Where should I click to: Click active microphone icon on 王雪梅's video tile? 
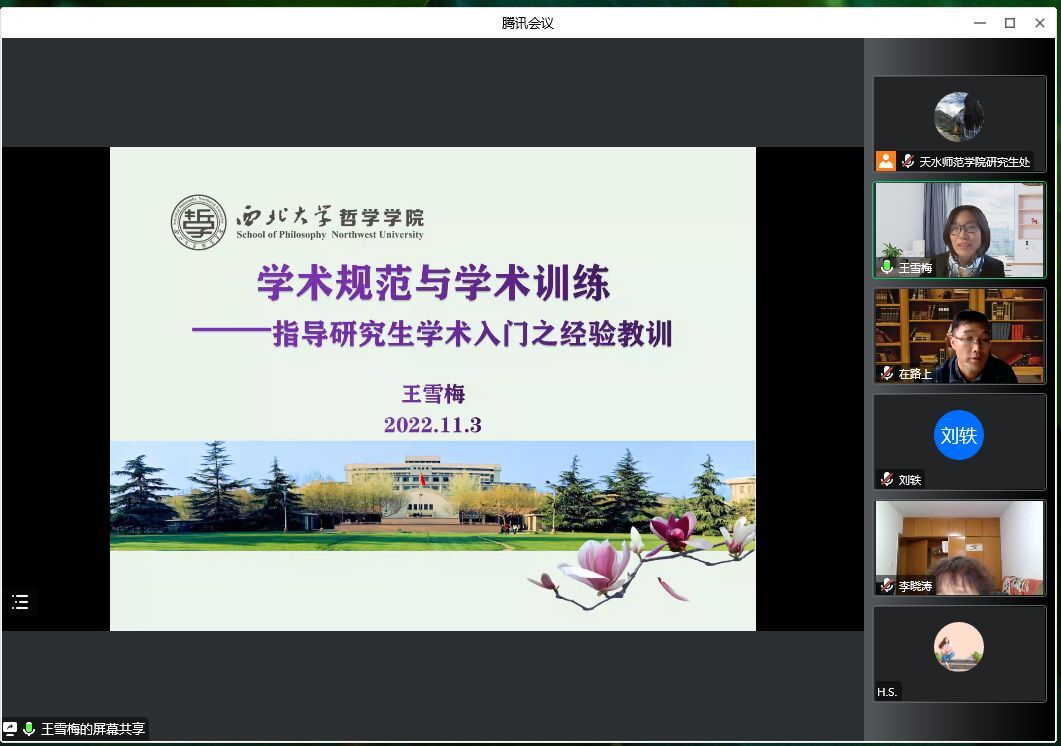click(x=886, y=267)
